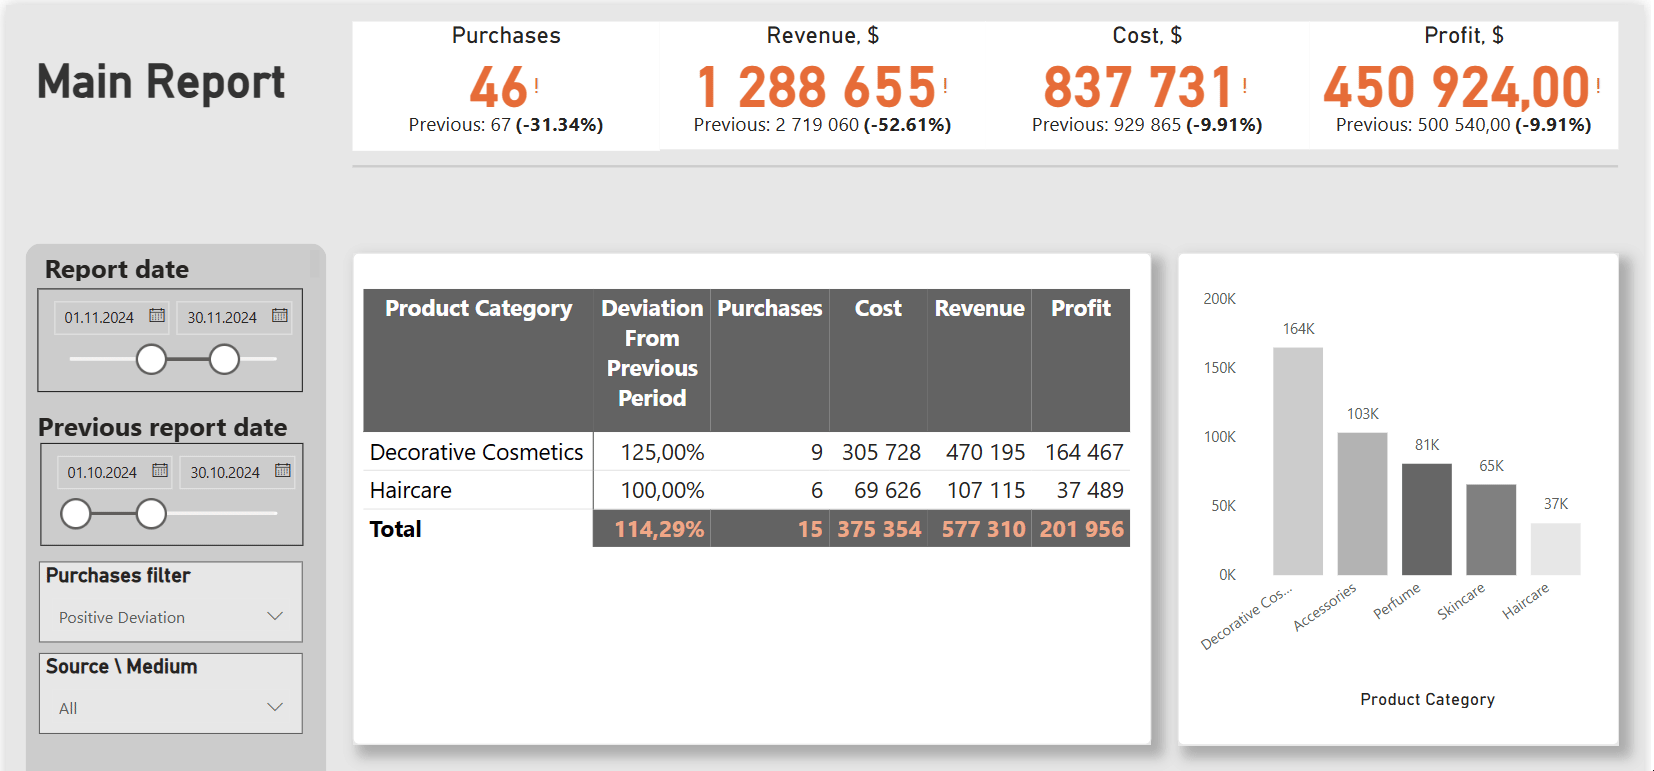
Task: Click the slicer panel vertical scrollbar
Action: tap(314, 263)
